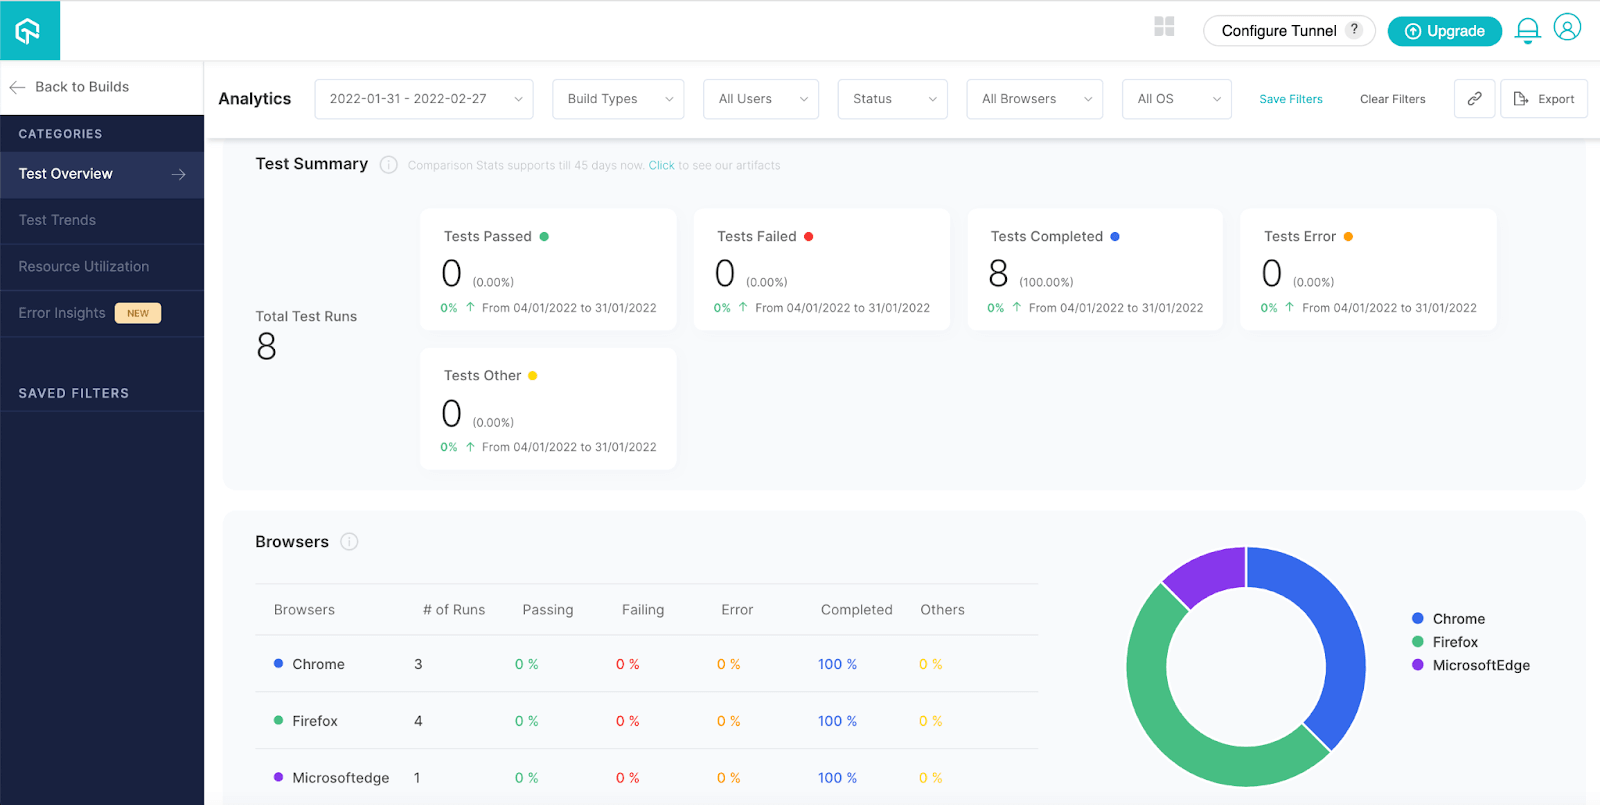Screen dimensions: 1600x805
Task: Toggle Firefox in the chart legend
Action: pos(1454,642)
